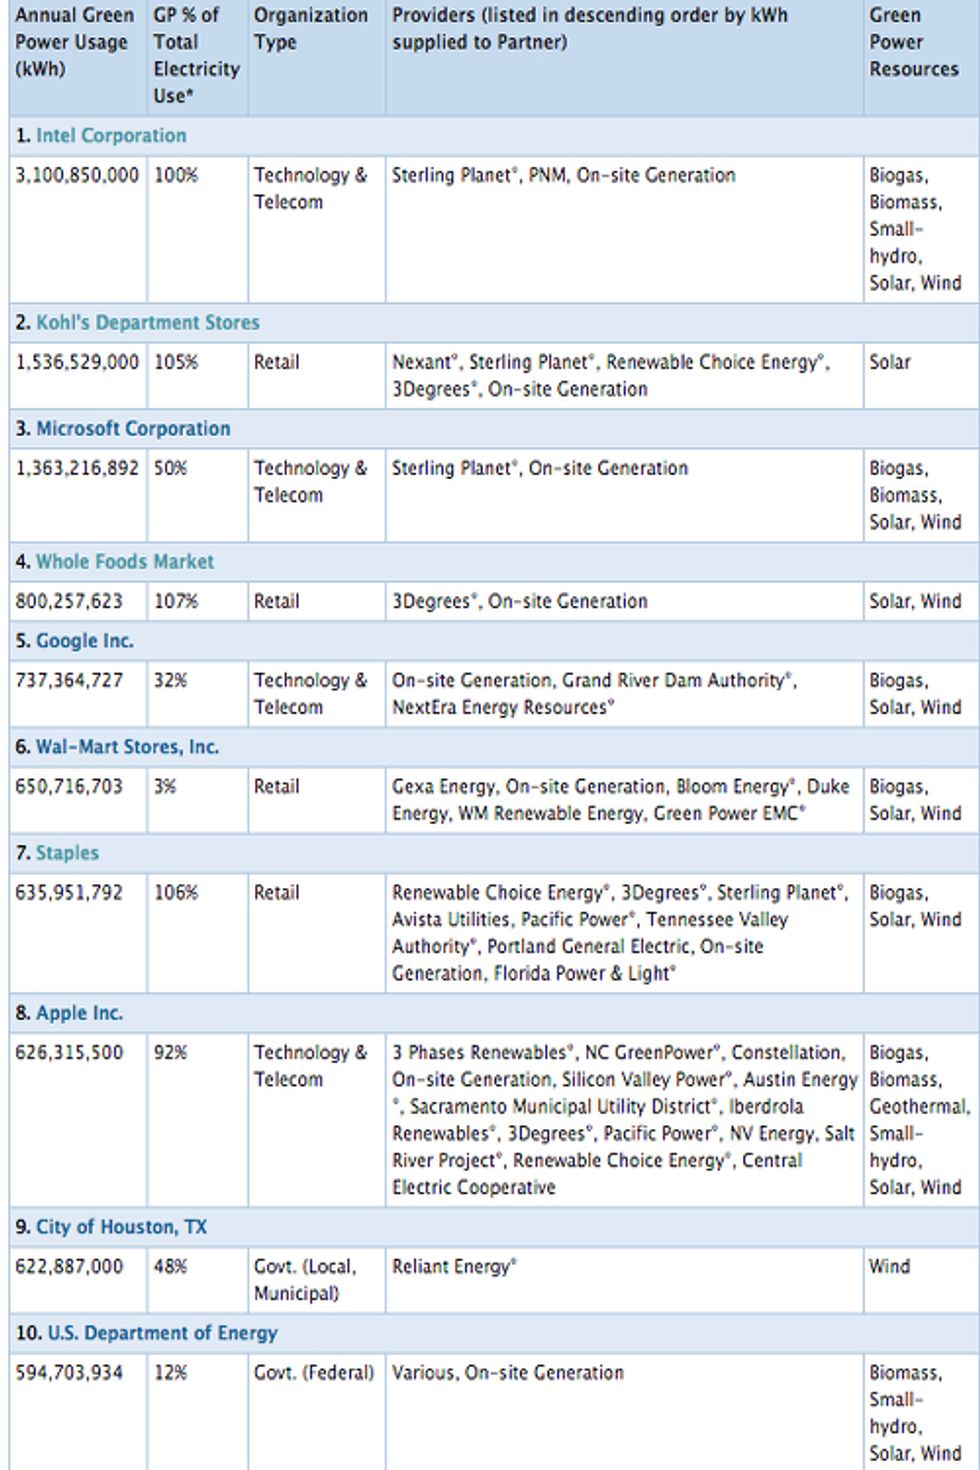Click the 'GP % of Total Electricity Use' header

(197, 55)
